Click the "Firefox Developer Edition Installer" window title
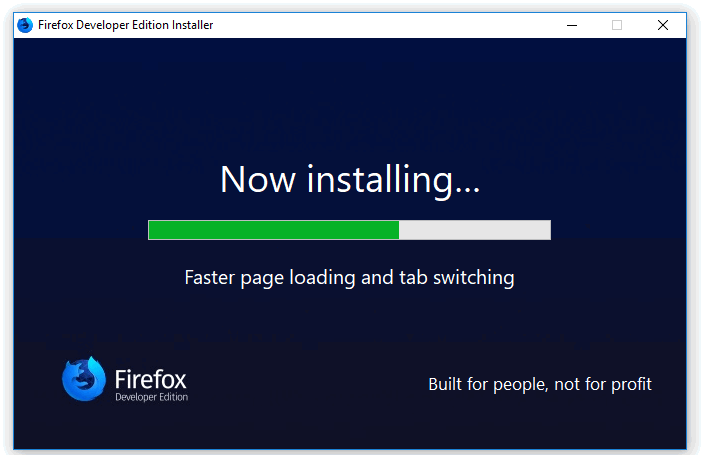Viewport: 705px width, 455px height. click(125, 25)
